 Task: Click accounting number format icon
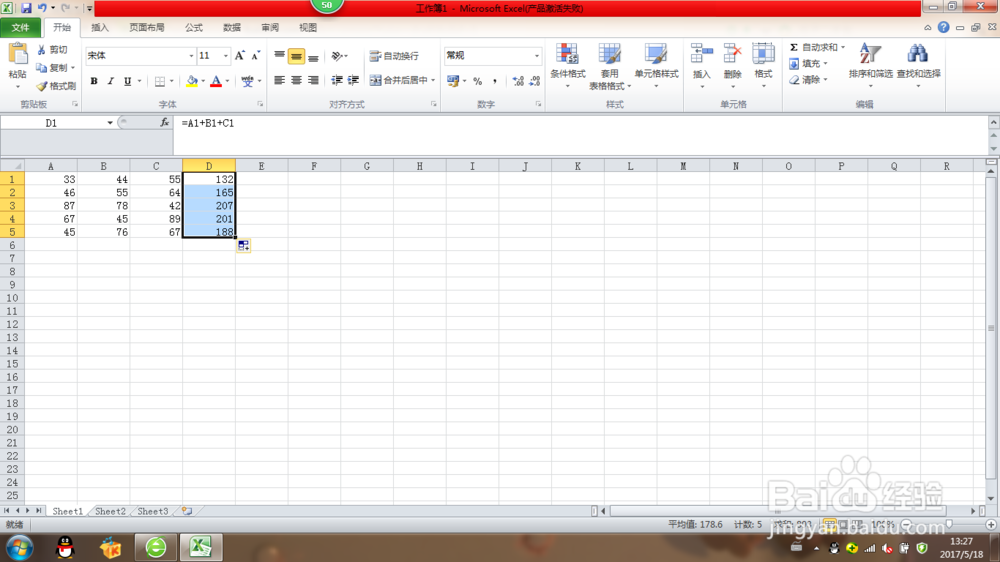453,81
